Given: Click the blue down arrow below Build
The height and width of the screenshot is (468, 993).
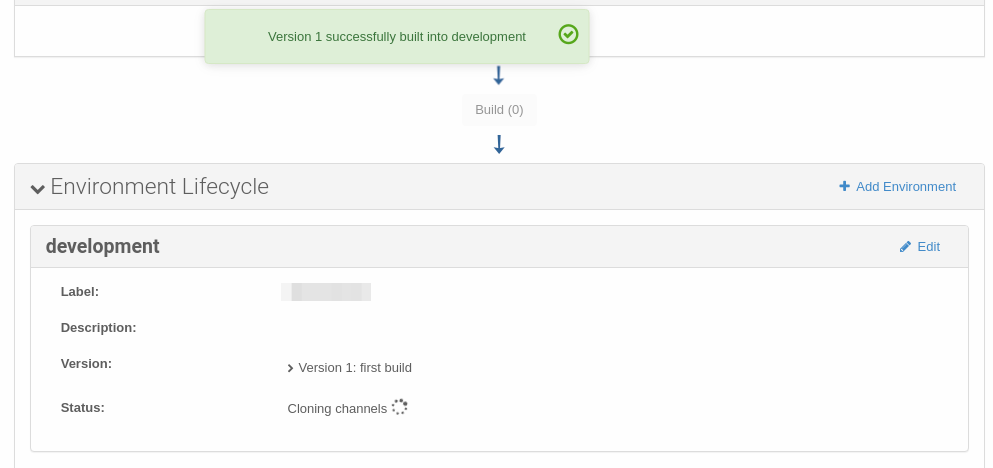Looking at the screenshot, I should (x=499, y=144).
